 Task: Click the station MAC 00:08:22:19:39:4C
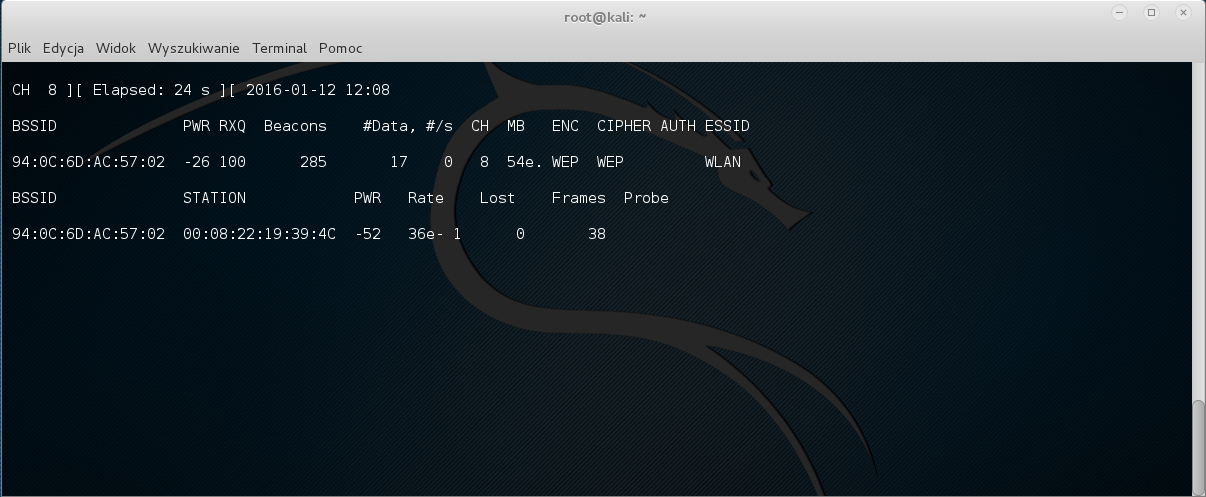point(259,234)
